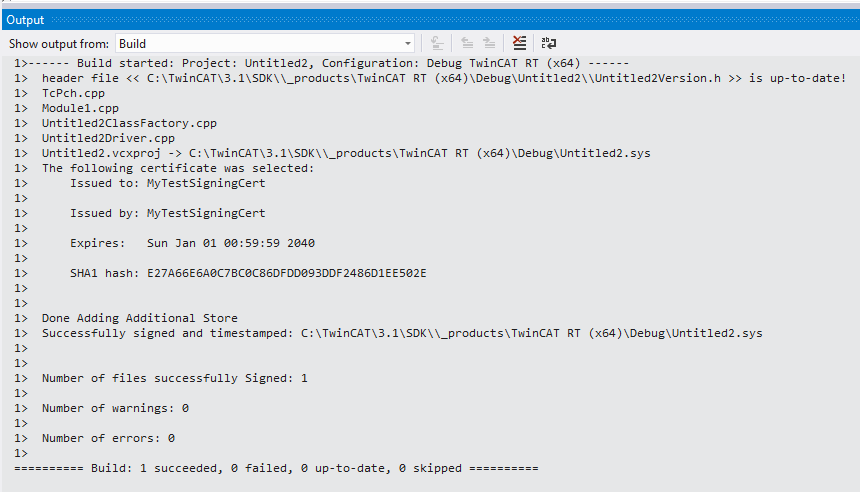The height and width of the screenshot is (492, 860).
Task: Click the 'Expires: Sun Jan 01' line
Action: pyautogui.click(x=192, y=243)
